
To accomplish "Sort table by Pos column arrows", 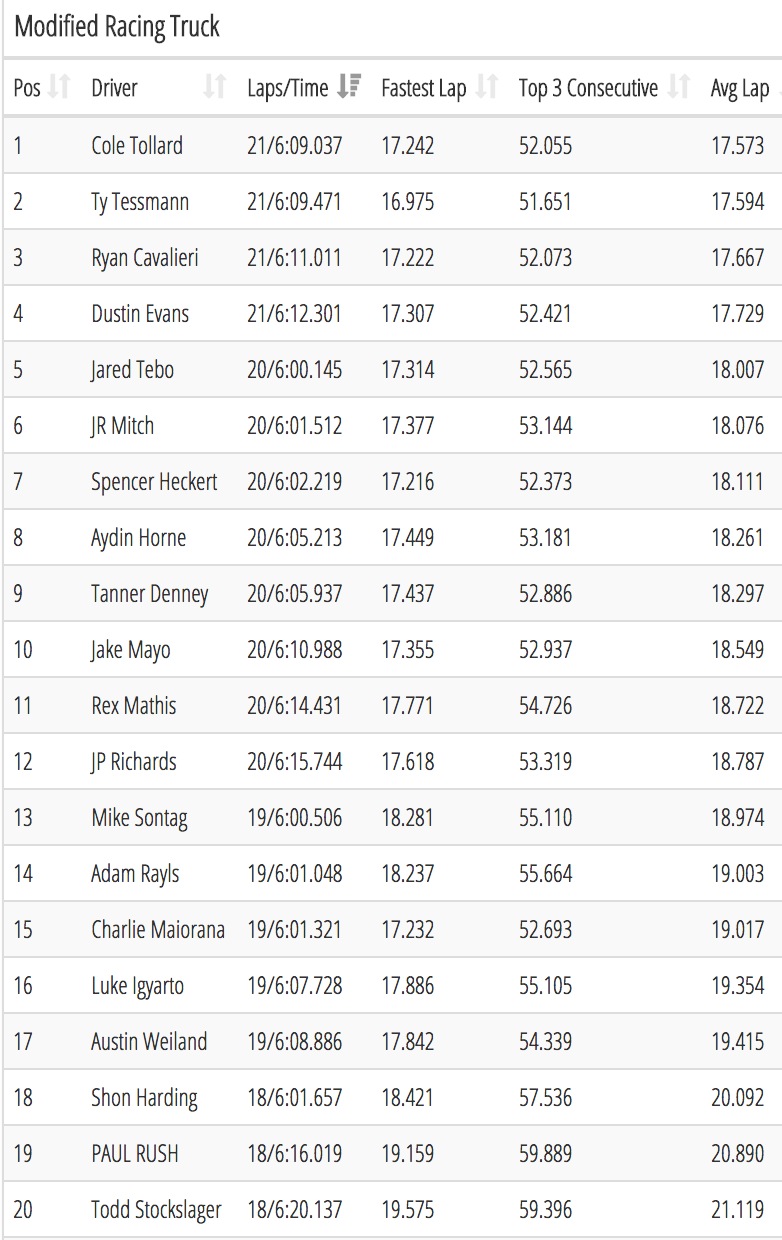I will [61, 88].
